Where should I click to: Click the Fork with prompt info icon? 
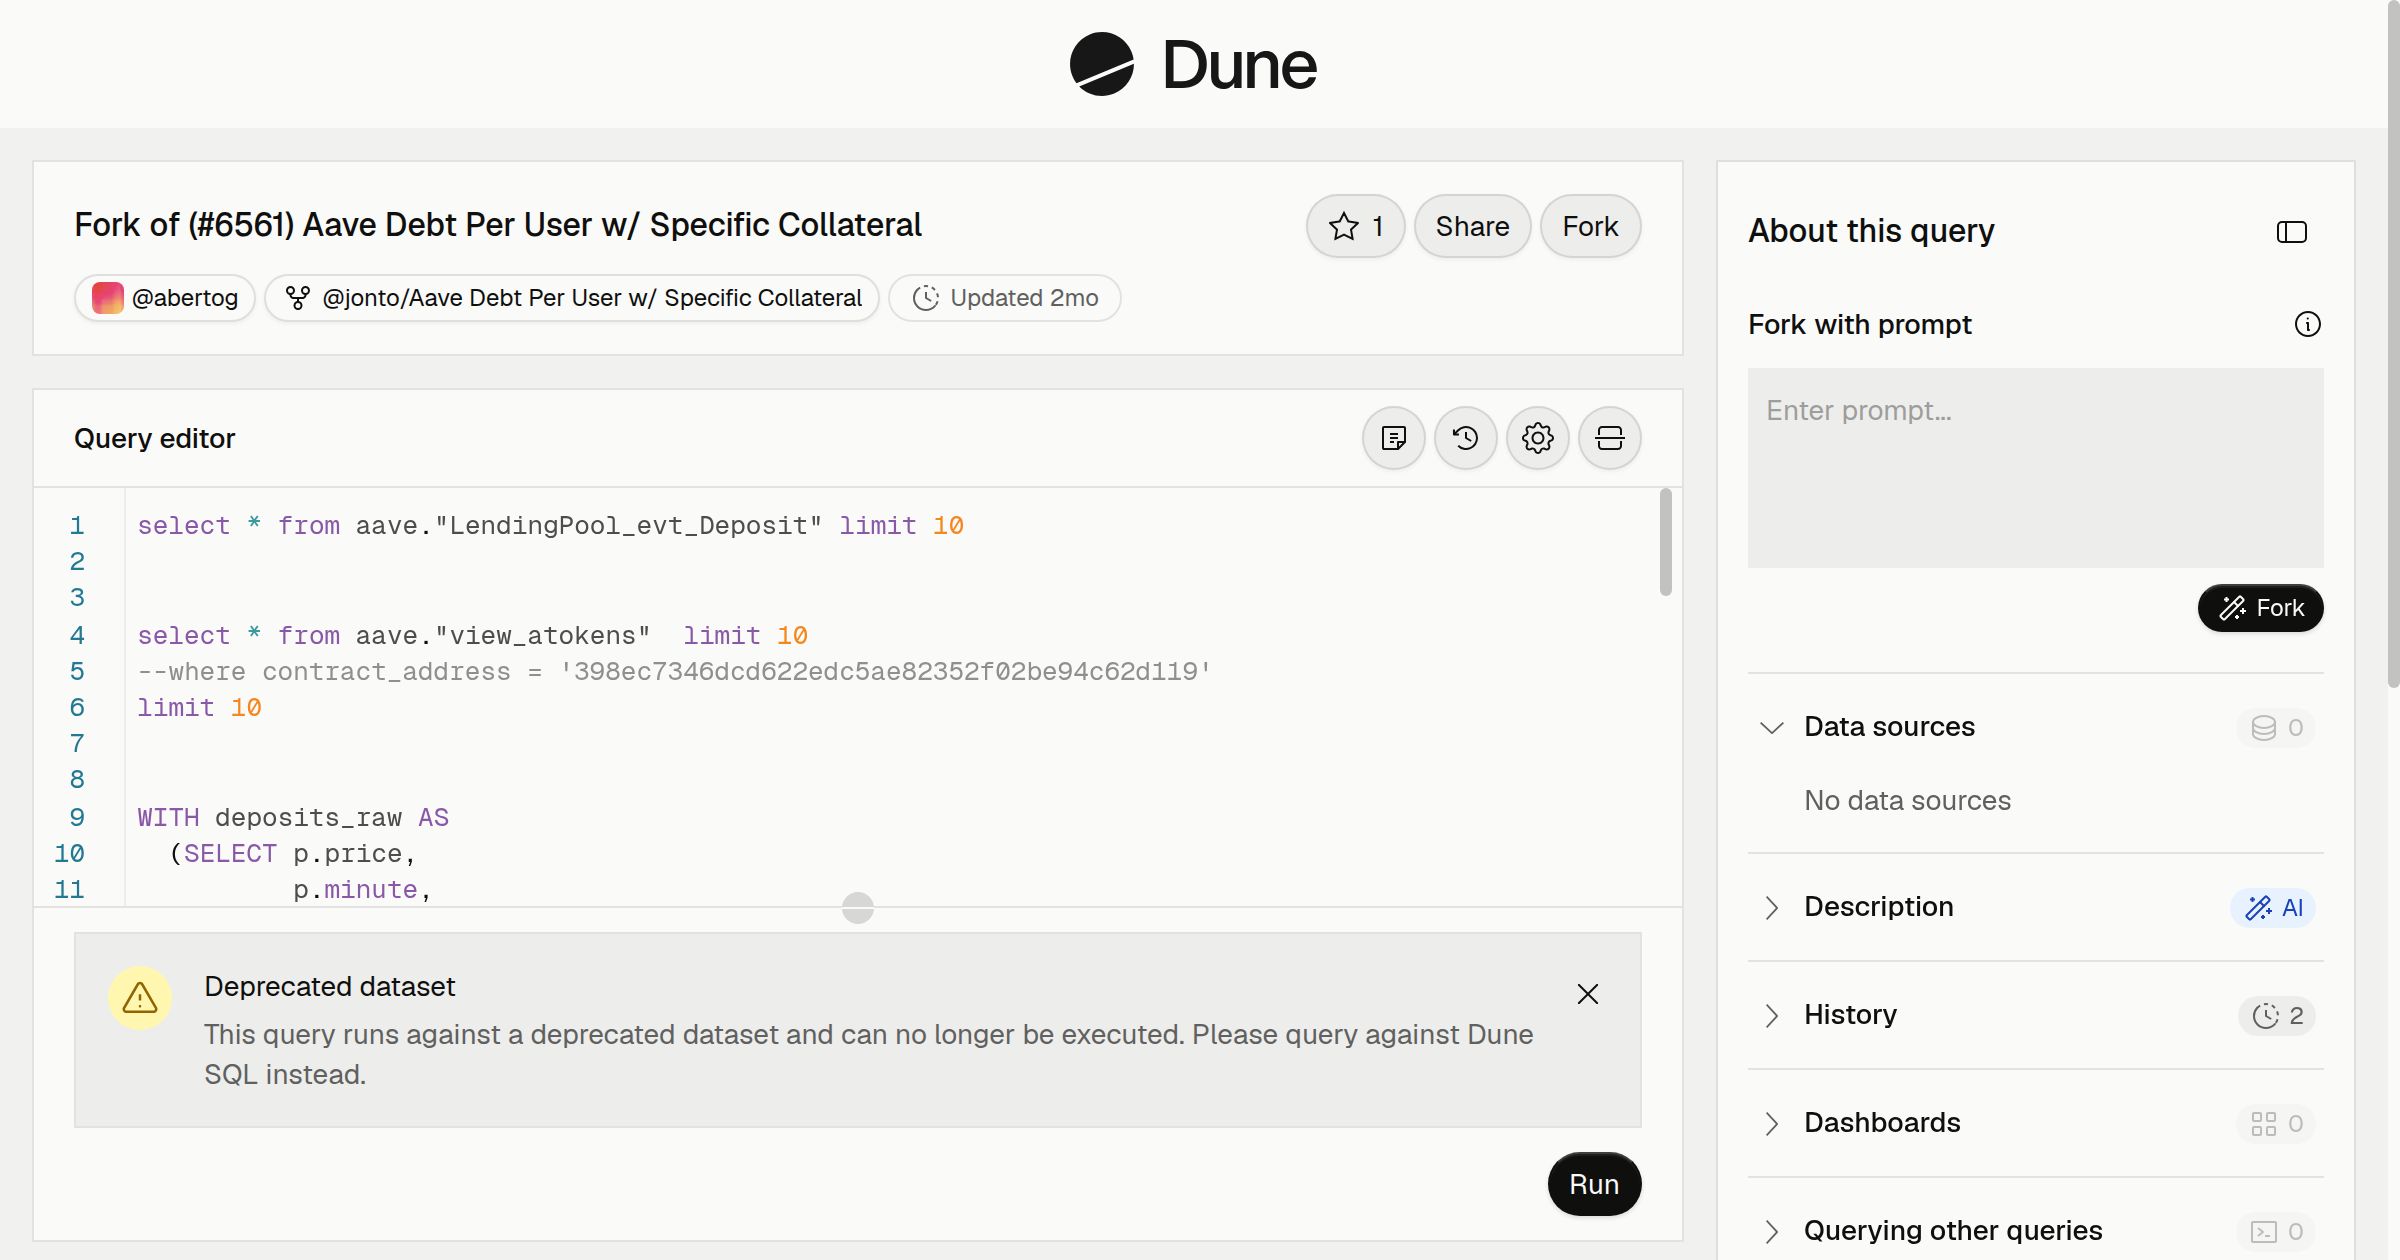point(2307,324)
